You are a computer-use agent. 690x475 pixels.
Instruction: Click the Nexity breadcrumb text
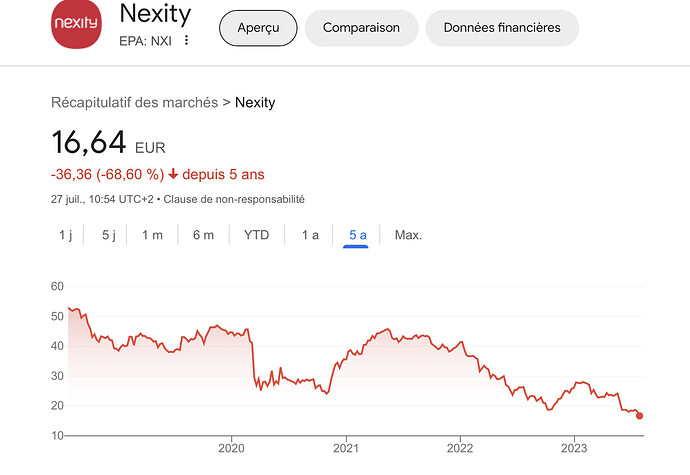click(x=255, y=103)
